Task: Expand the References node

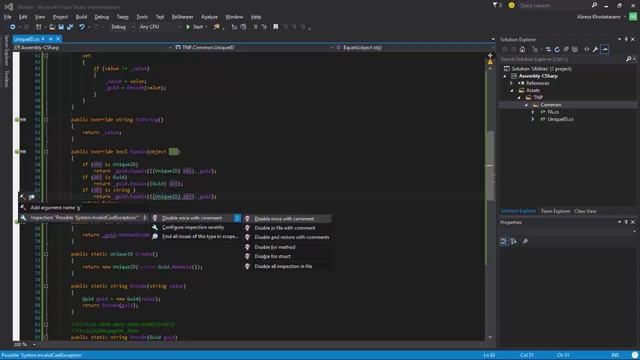Action: 511,83
